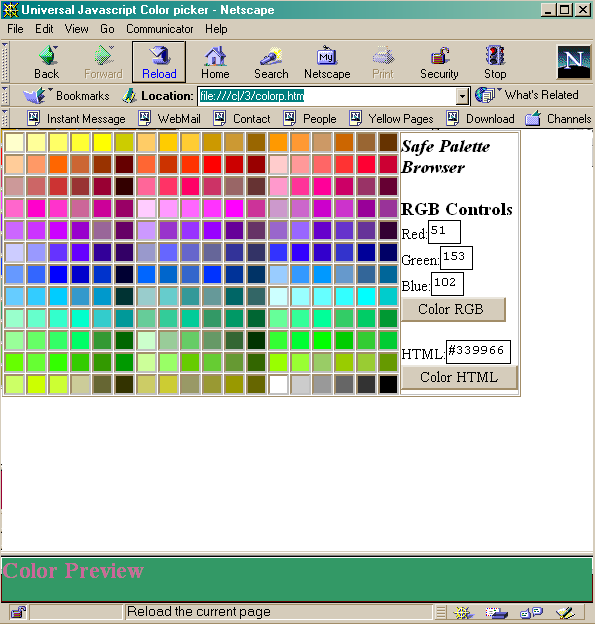
Task: Open My Netscape toolbar icon
Action: pyautogui.click(x=327, y=55)
